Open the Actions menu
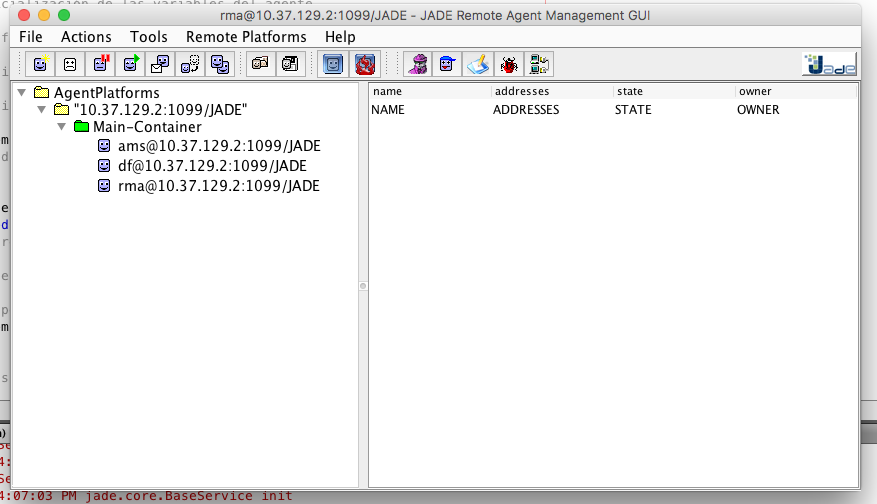Image resolution: width=877 pixels, height=504 pixels. click(x=86, y=37)
